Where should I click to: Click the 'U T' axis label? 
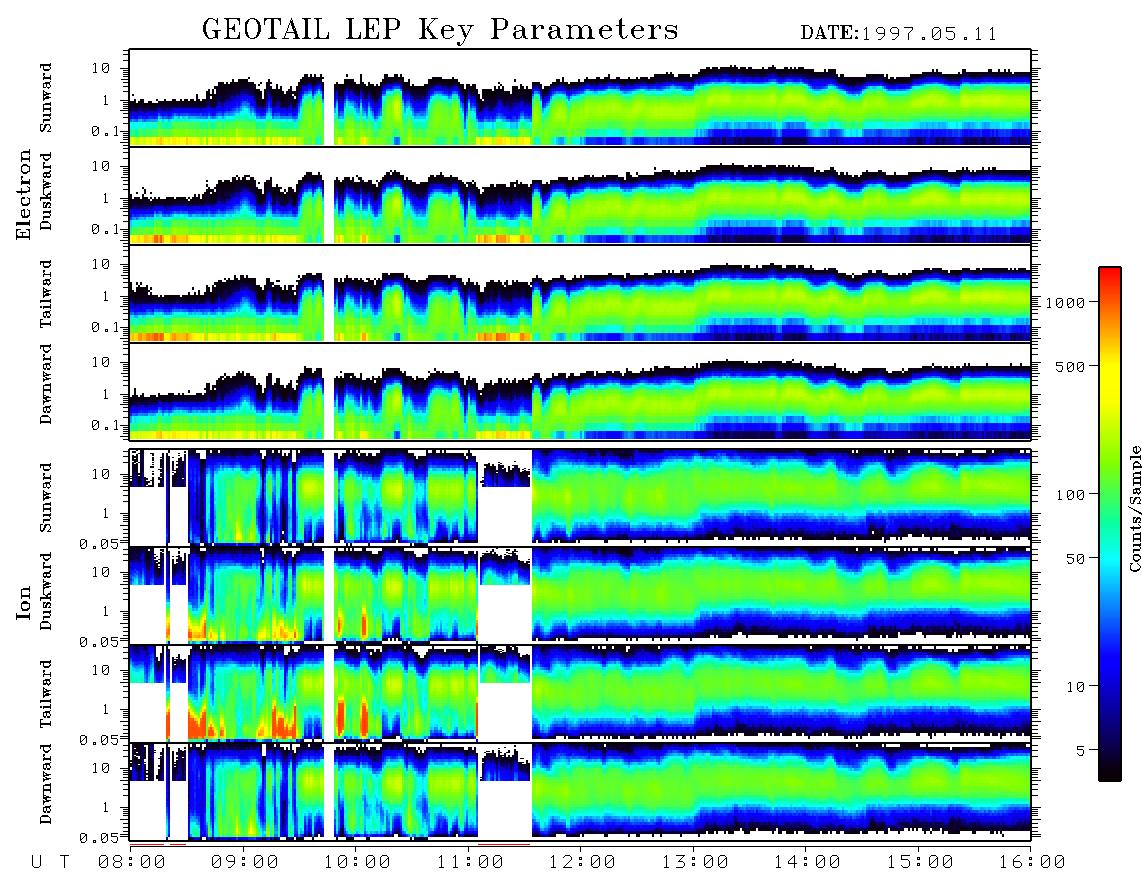point(50,862)
